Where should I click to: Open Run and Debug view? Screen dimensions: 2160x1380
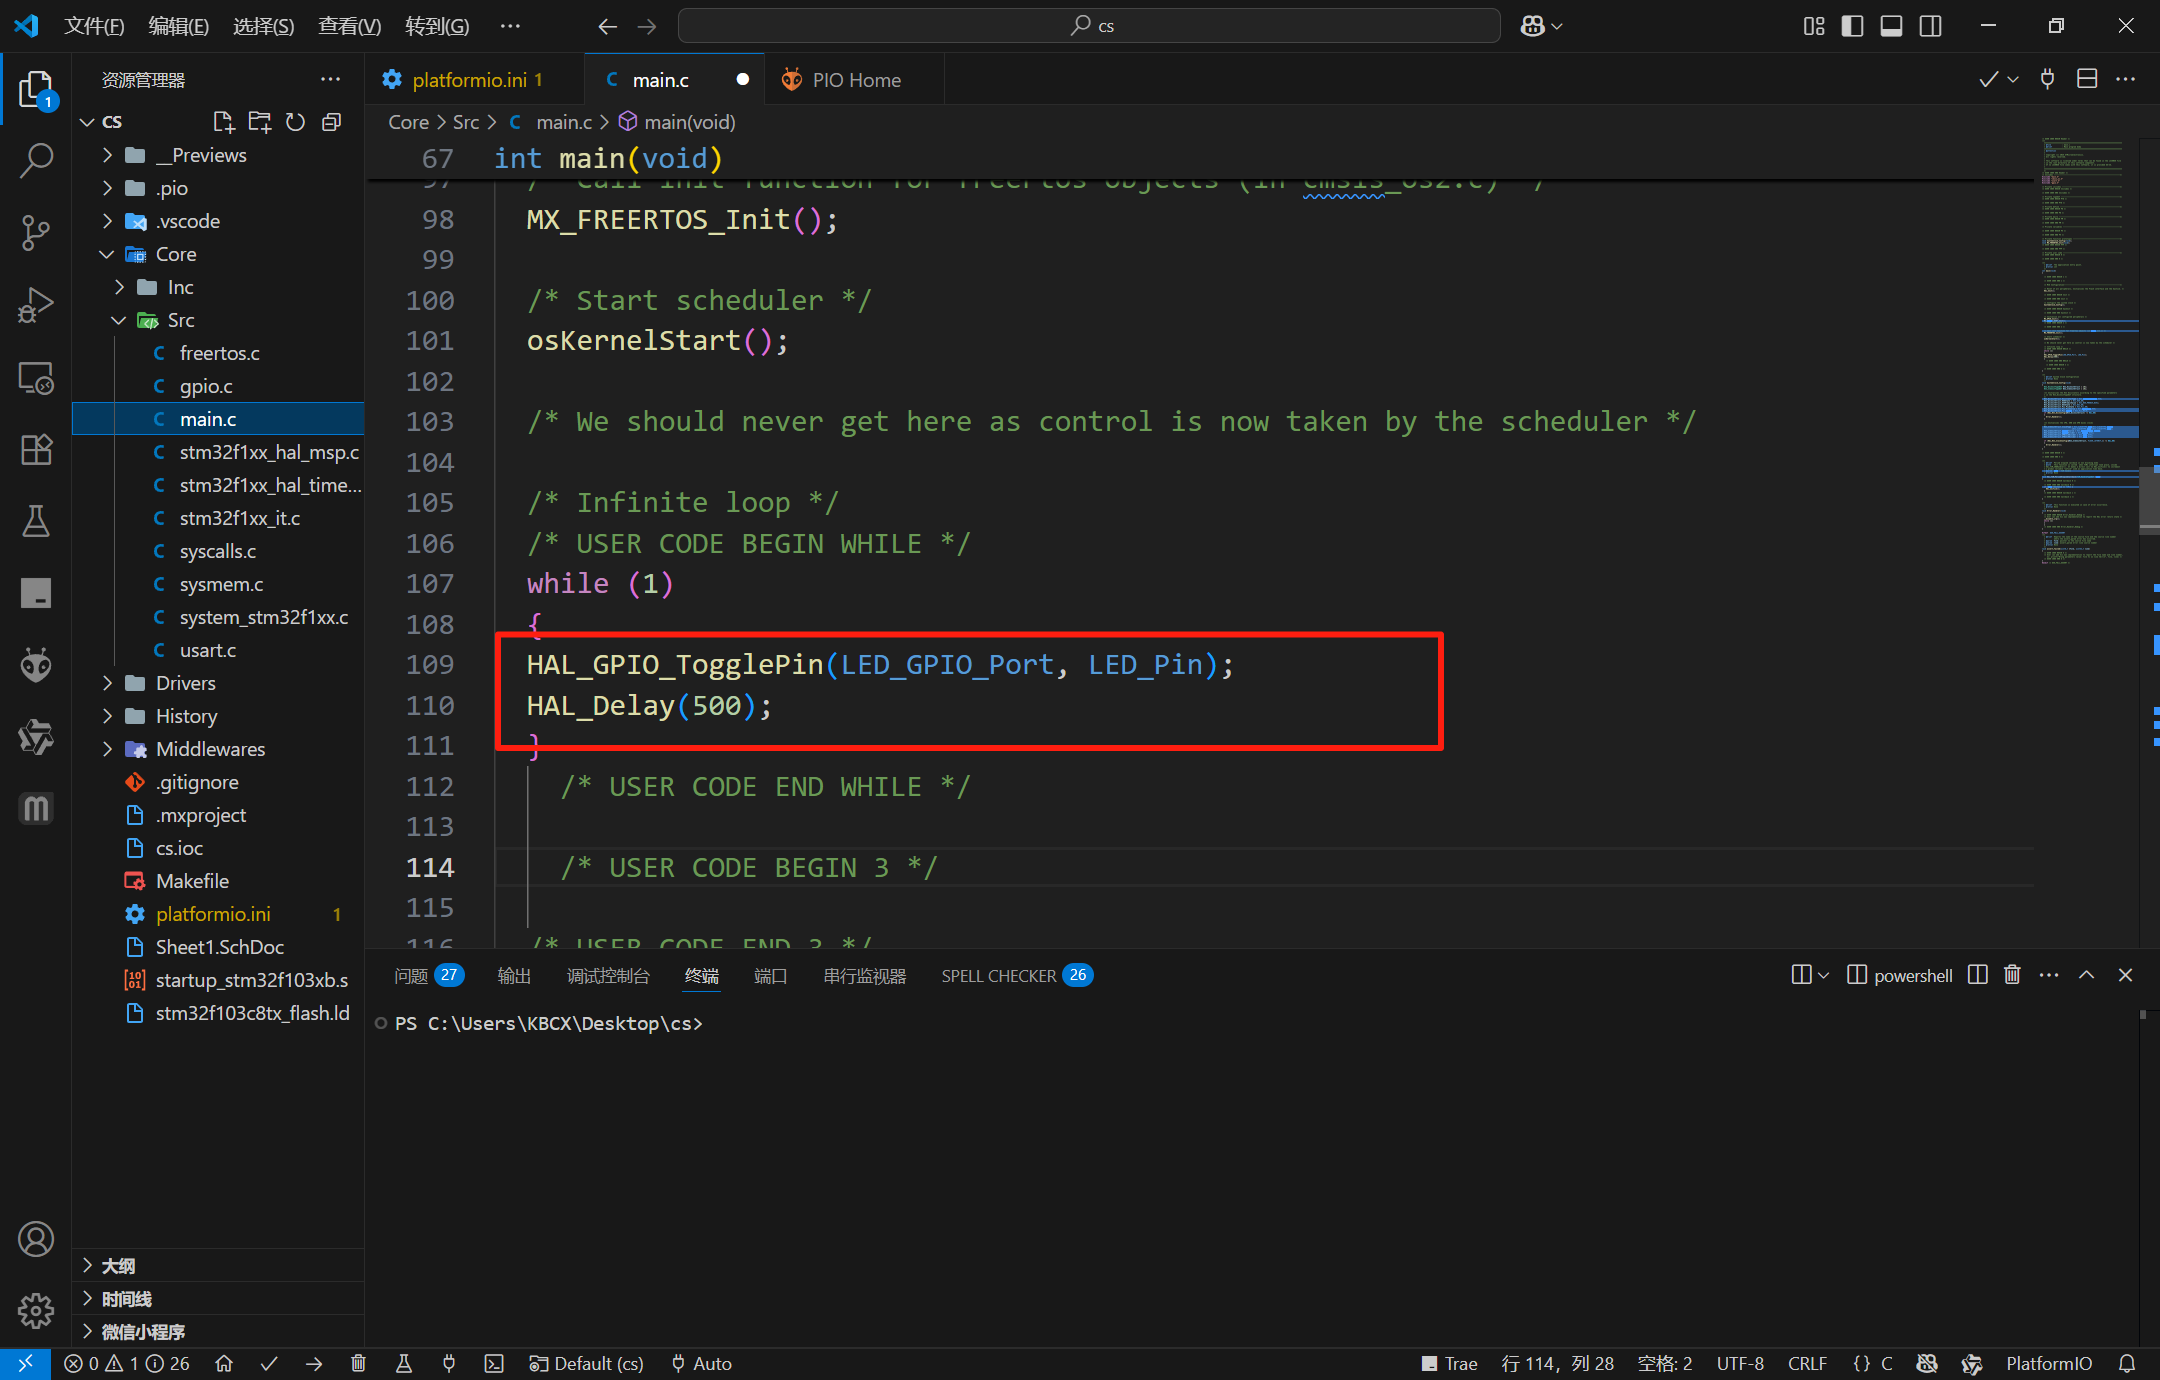[36, 305]
